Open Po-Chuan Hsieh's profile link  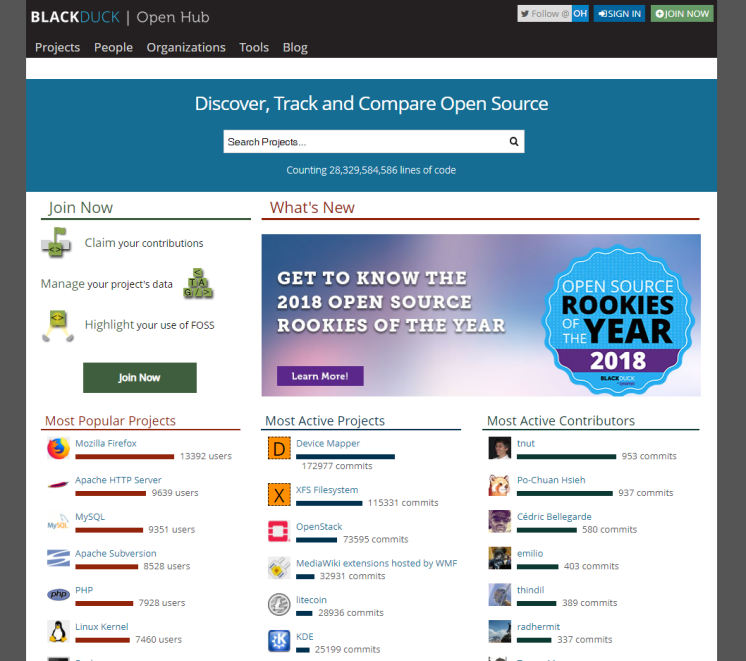click(551, 480)
